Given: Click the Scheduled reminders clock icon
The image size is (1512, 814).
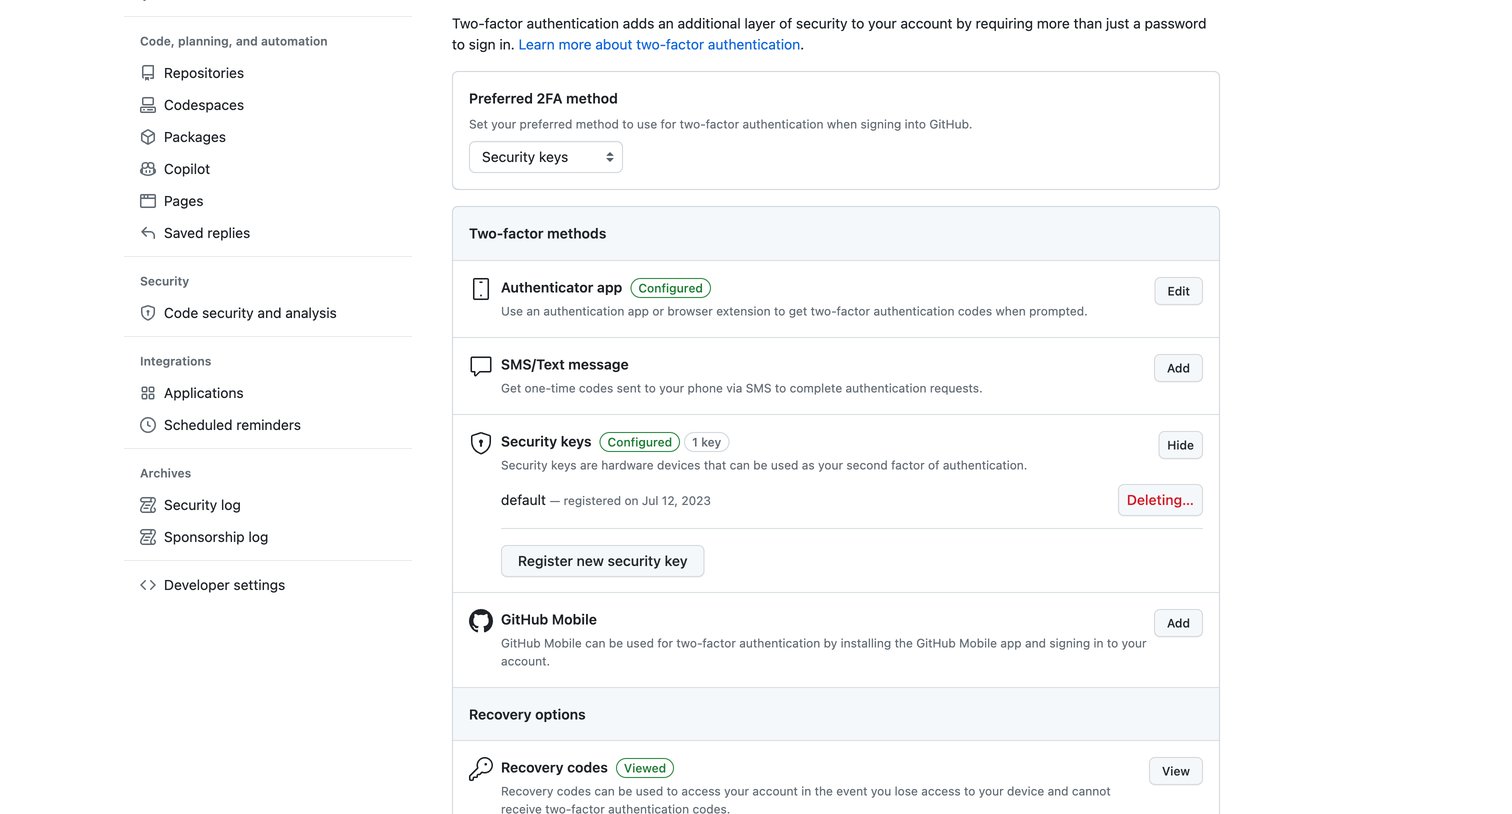Looking at the screenshot, I should click(x=148, y=425).
